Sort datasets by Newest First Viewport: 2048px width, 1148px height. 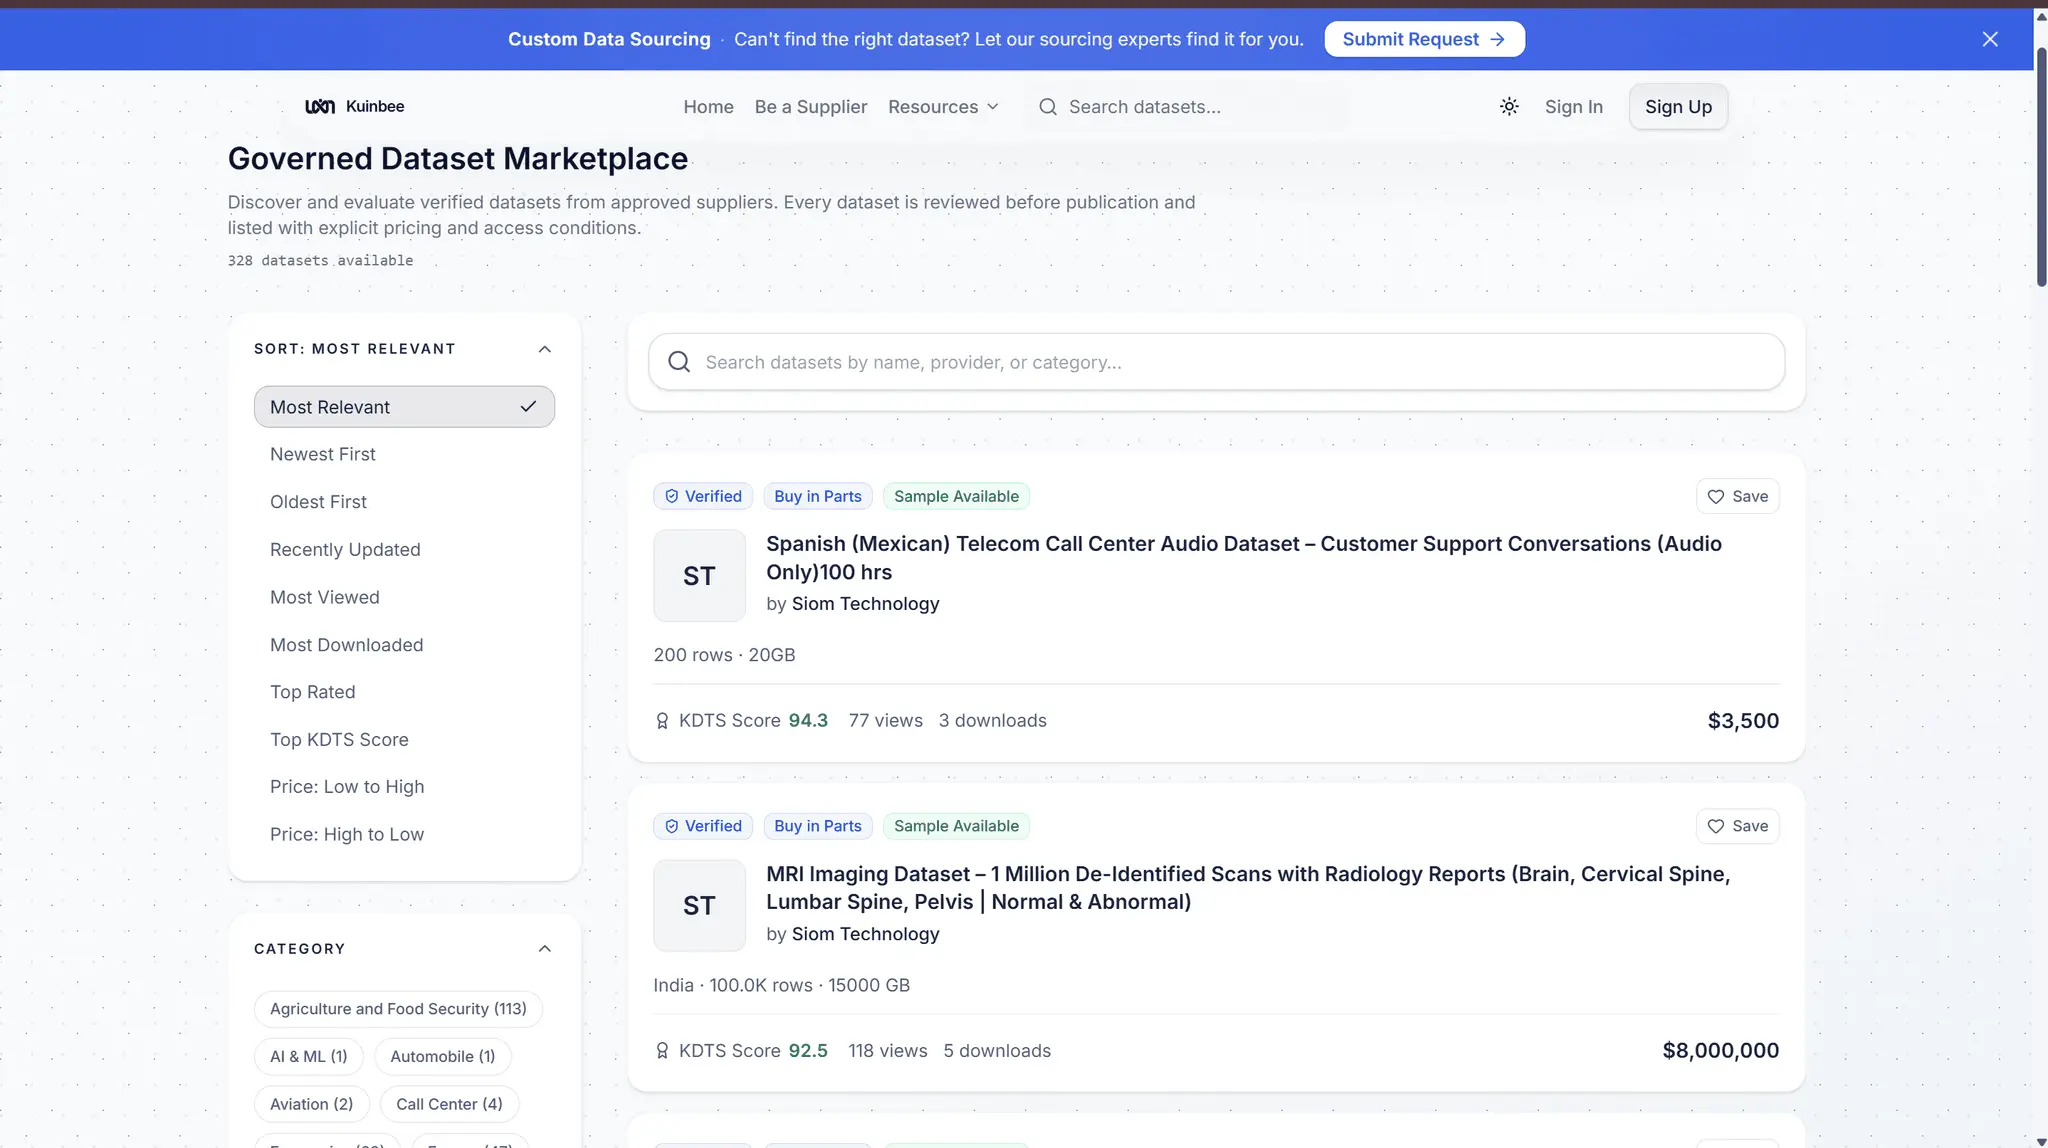click(x=404, y=455)
